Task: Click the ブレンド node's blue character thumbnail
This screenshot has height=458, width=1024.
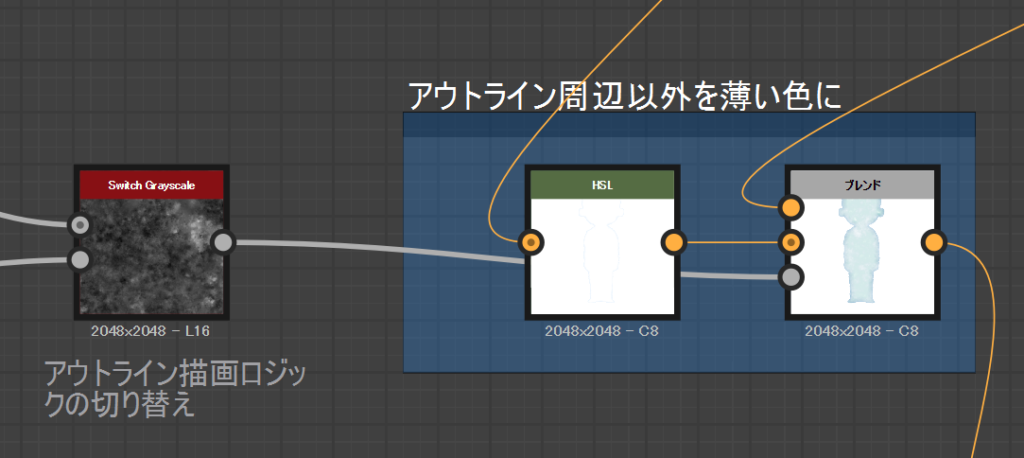Action: 861,255
